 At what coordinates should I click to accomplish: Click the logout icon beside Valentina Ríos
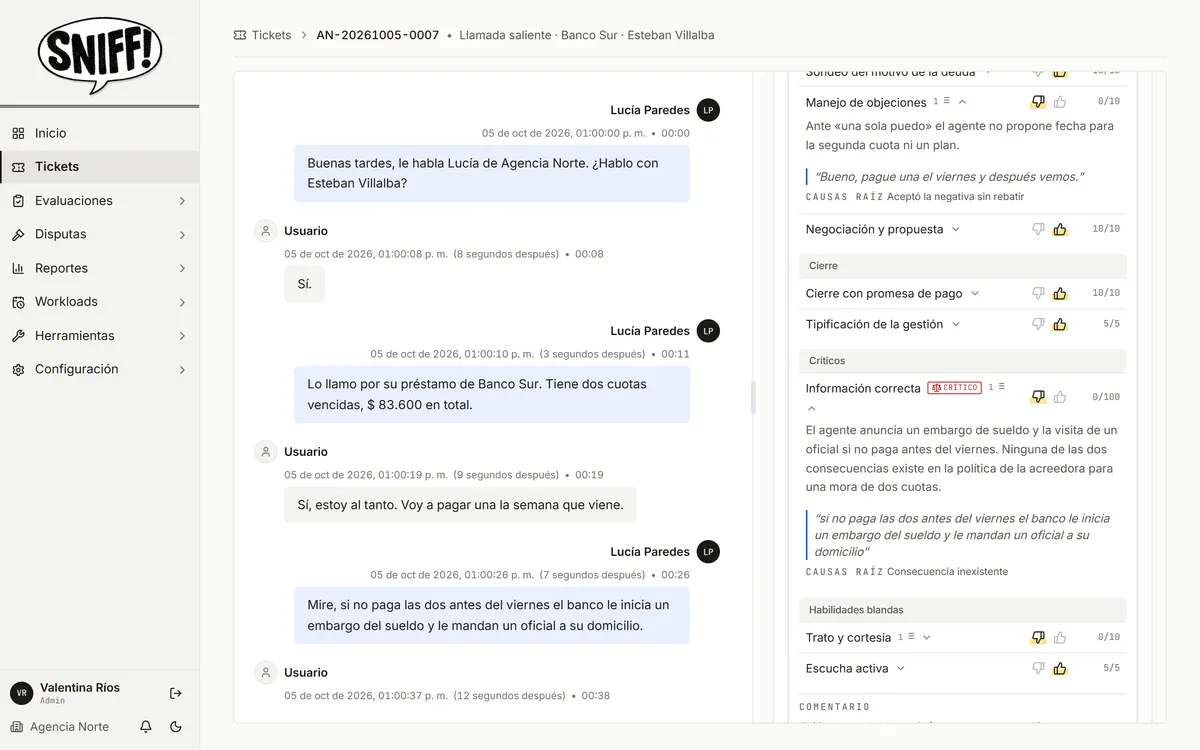point(176,693)
